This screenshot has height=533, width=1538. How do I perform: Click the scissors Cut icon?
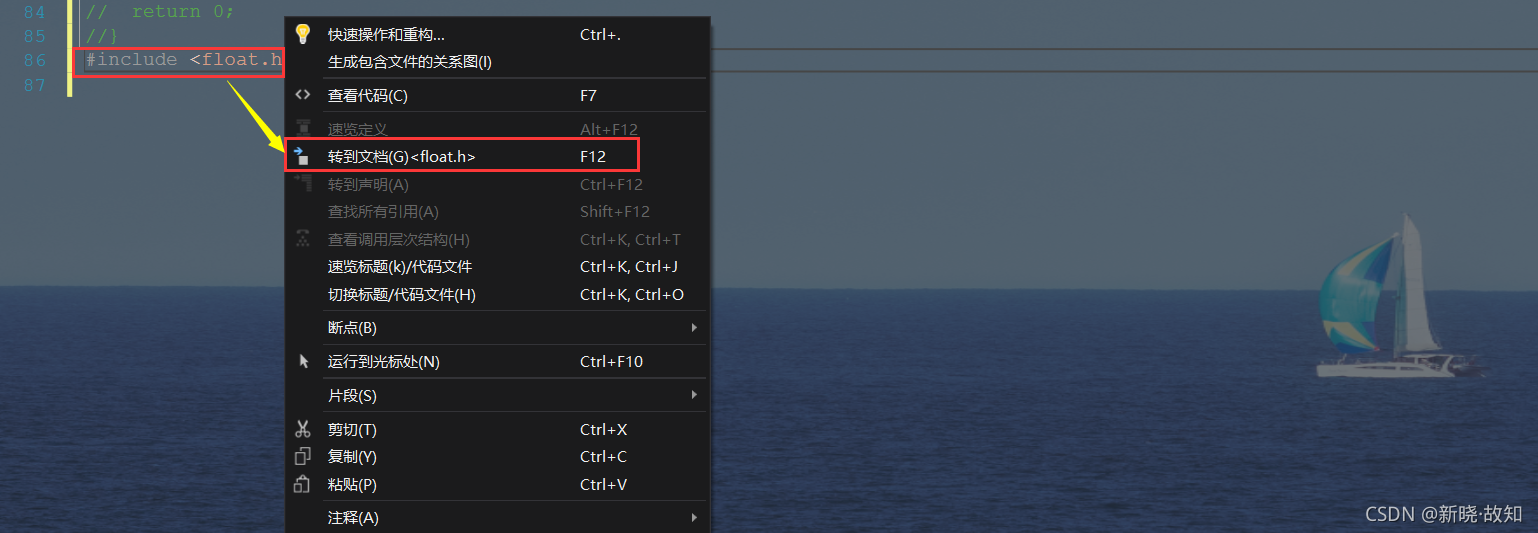click(302, 429)
